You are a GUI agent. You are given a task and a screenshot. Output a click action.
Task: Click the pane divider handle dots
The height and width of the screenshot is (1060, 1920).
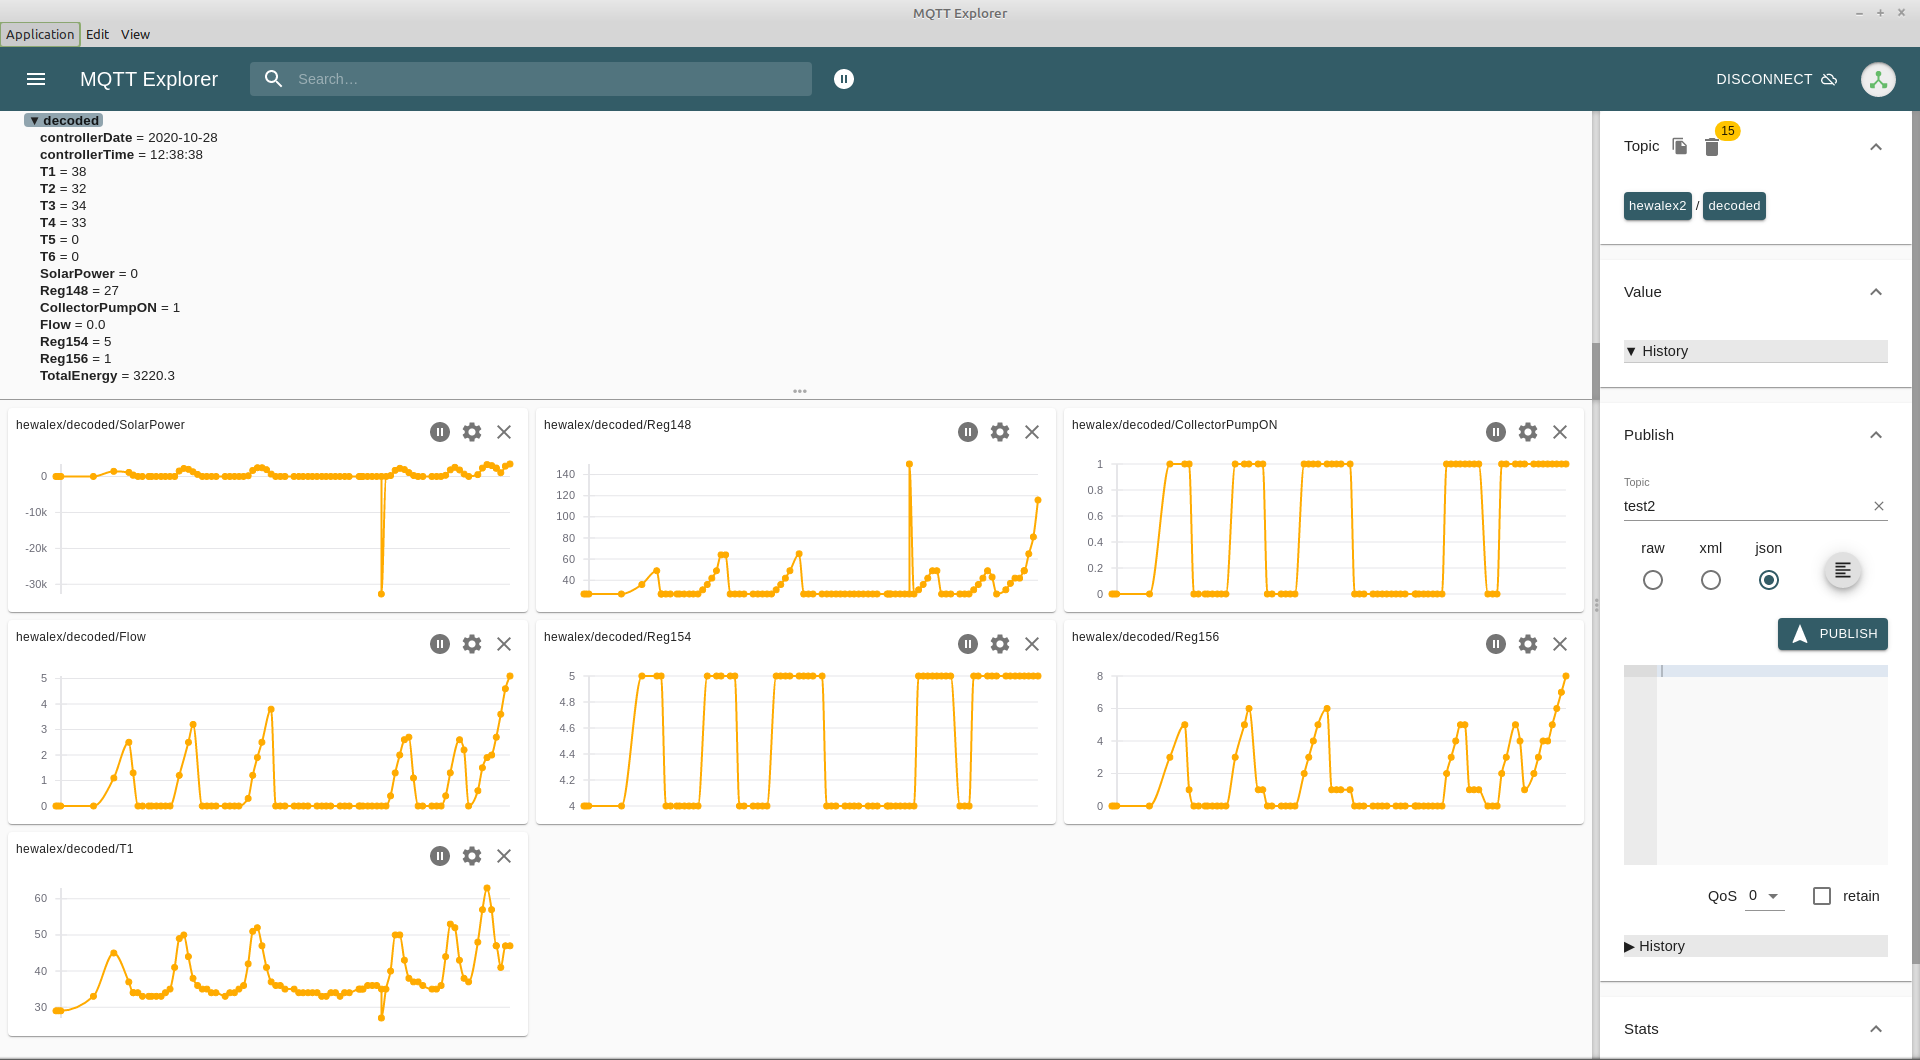click(x=800, y=391)
